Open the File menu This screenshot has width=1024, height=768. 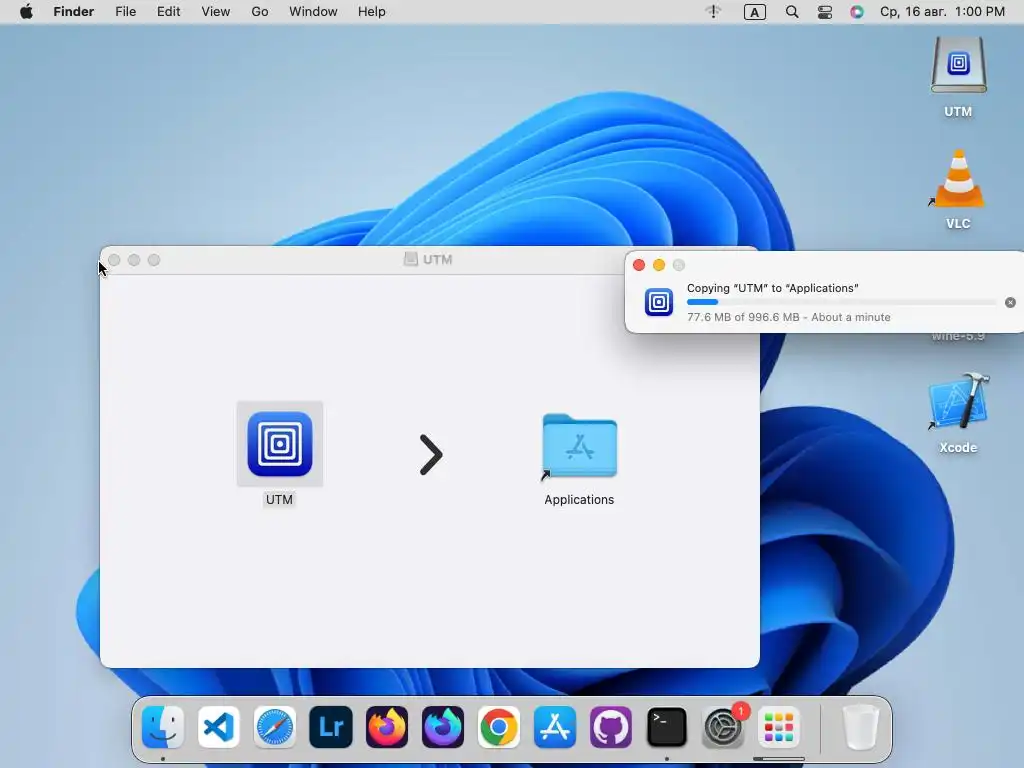125,12
